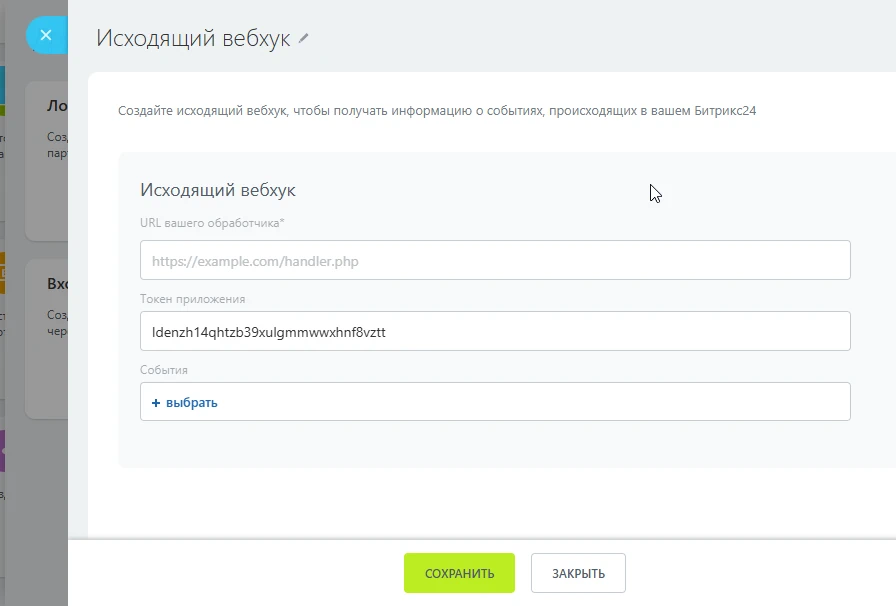Focus the "URL вашего обработчика" input field
The height and width of the screenshot is (606, 896).
pyautogui.click(x=495, y=261)
